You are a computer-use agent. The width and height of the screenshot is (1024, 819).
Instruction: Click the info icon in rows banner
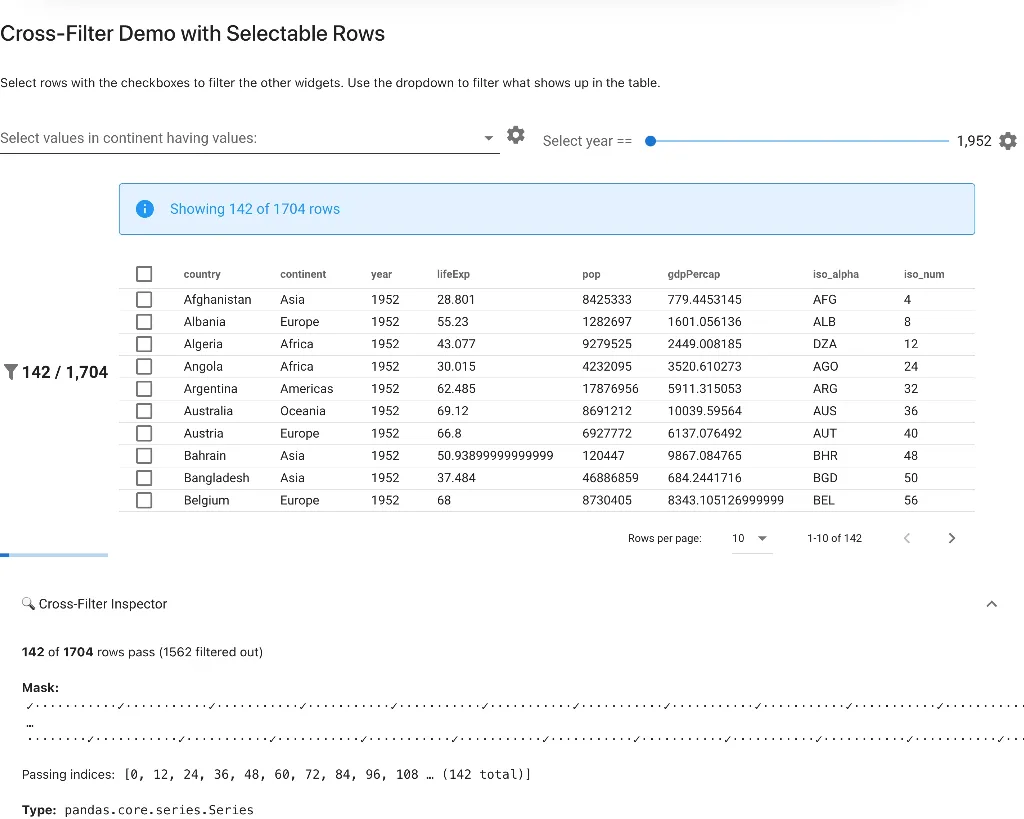145,209
